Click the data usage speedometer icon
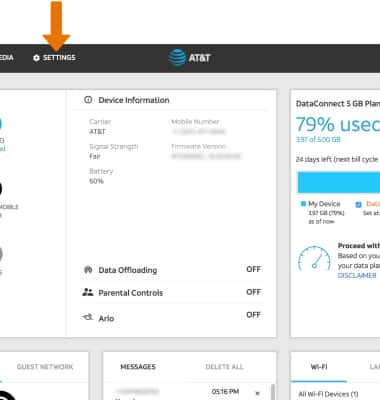 [314, 258]
